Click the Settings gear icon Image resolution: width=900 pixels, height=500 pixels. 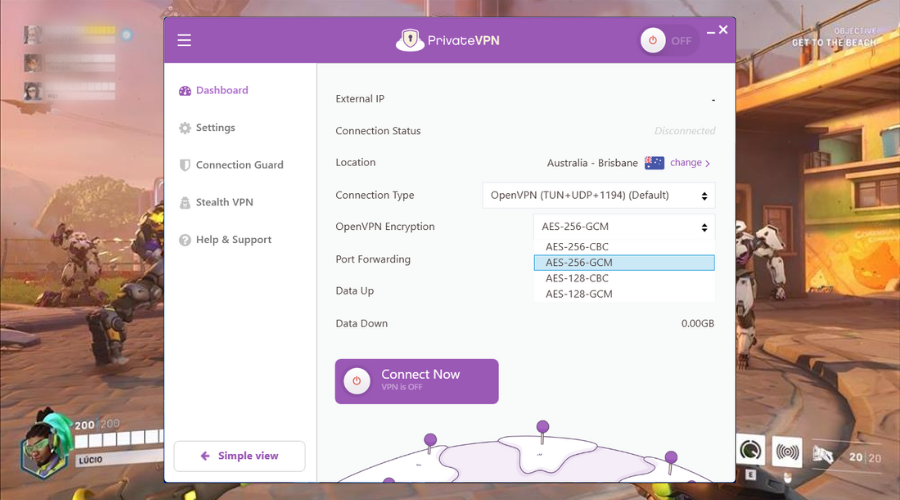[185, 128]
